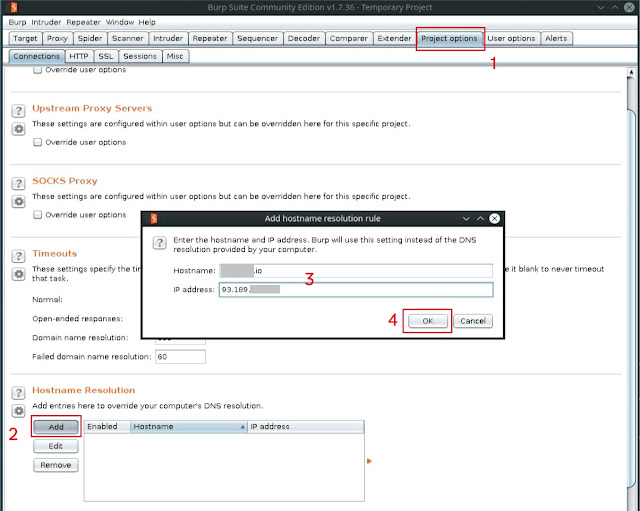Click Add in Hostname Resolution section
The width and height of the screenshot is (640, 511).
[x=56, y=427]
